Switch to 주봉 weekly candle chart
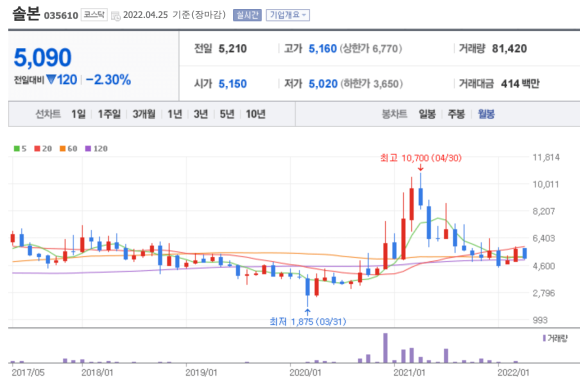580x388 pixels. pos(456,114)
